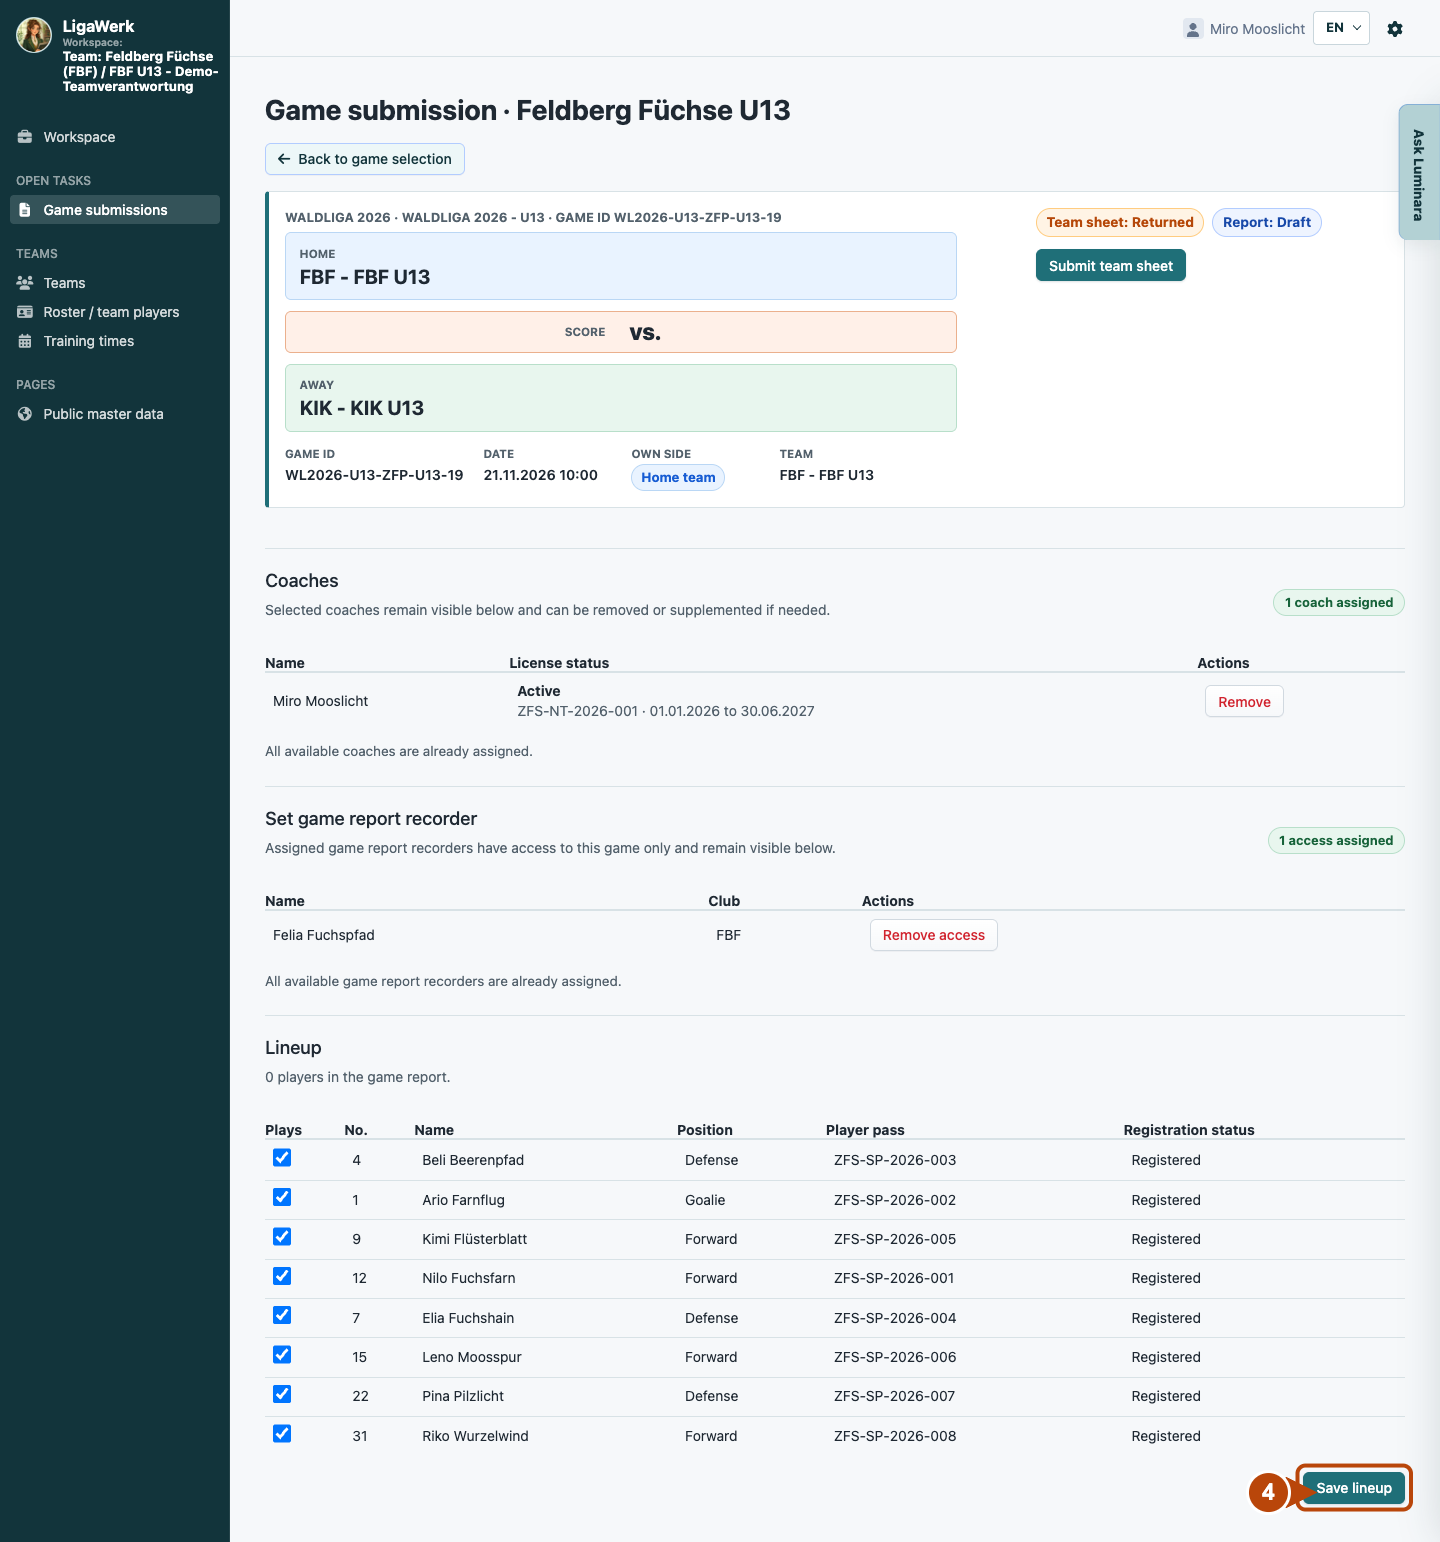Image resolution: width=1440 pixels, height=1542 pixels.
Task: Save the lineup
Action: (x=1354, y=1488)
